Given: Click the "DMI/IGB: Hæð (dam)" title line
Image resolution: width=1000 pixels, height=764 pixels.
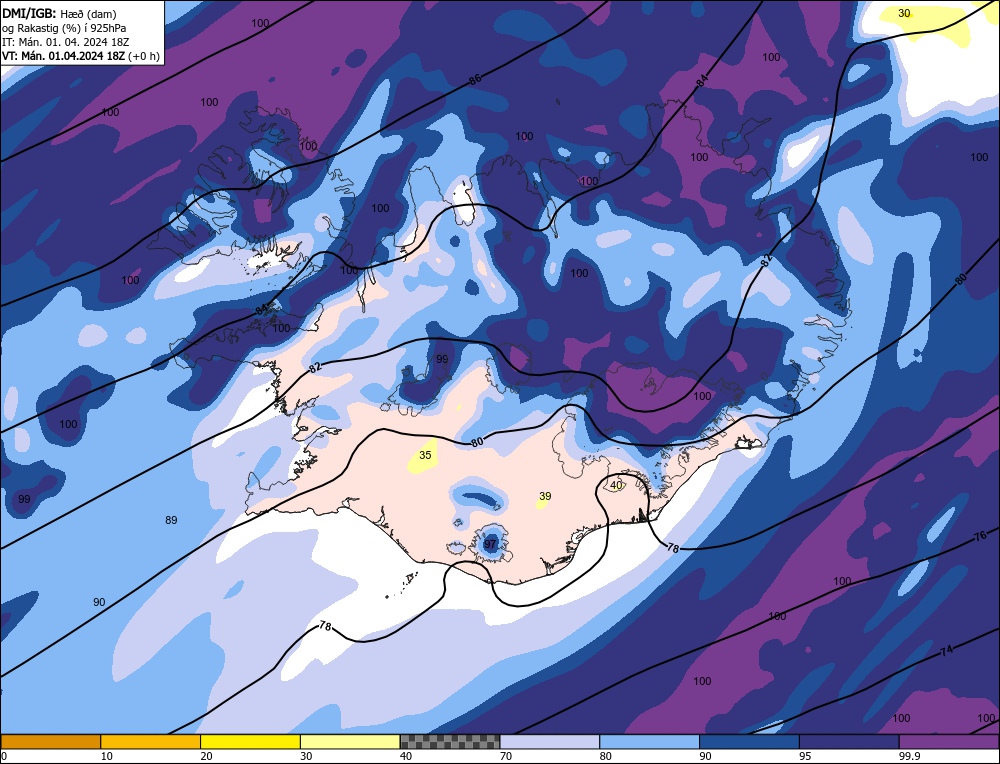Looking at the screenshot, I should point(59,13).
